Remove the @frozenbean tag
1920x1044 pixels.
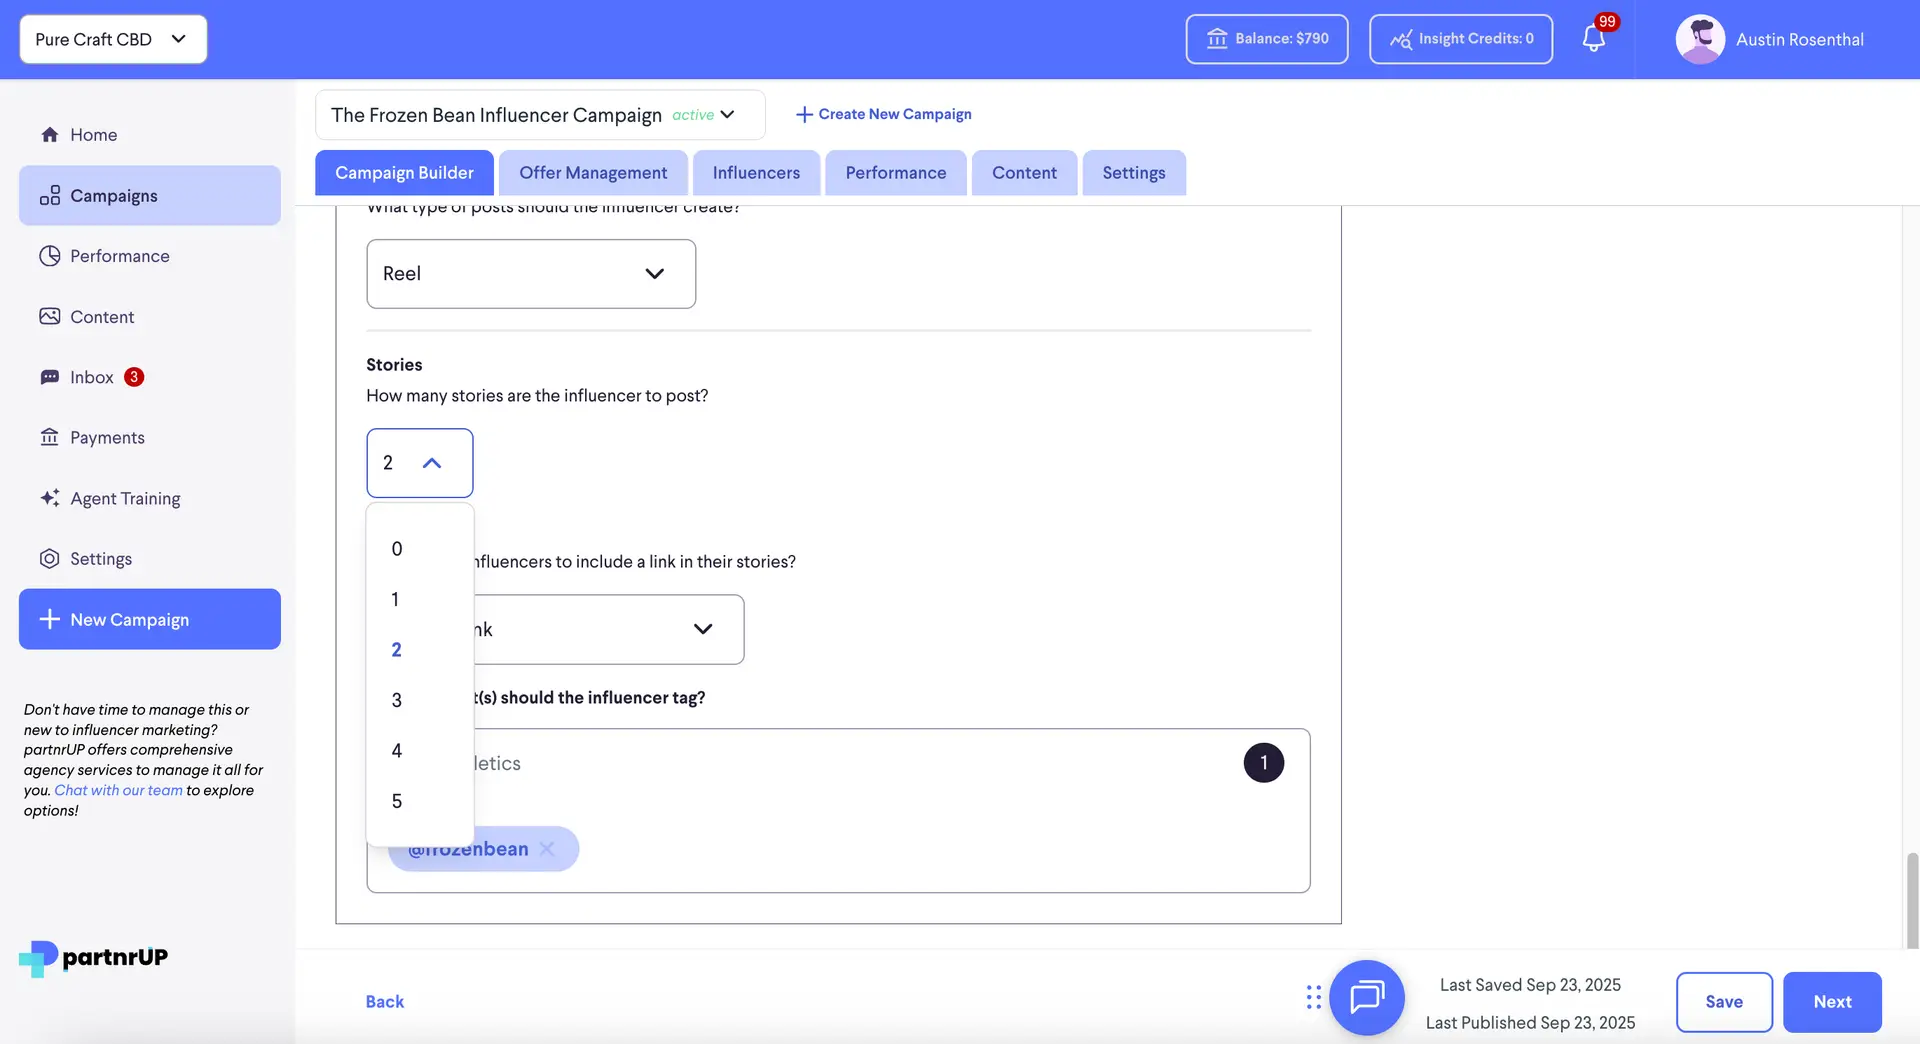[547, 848]
